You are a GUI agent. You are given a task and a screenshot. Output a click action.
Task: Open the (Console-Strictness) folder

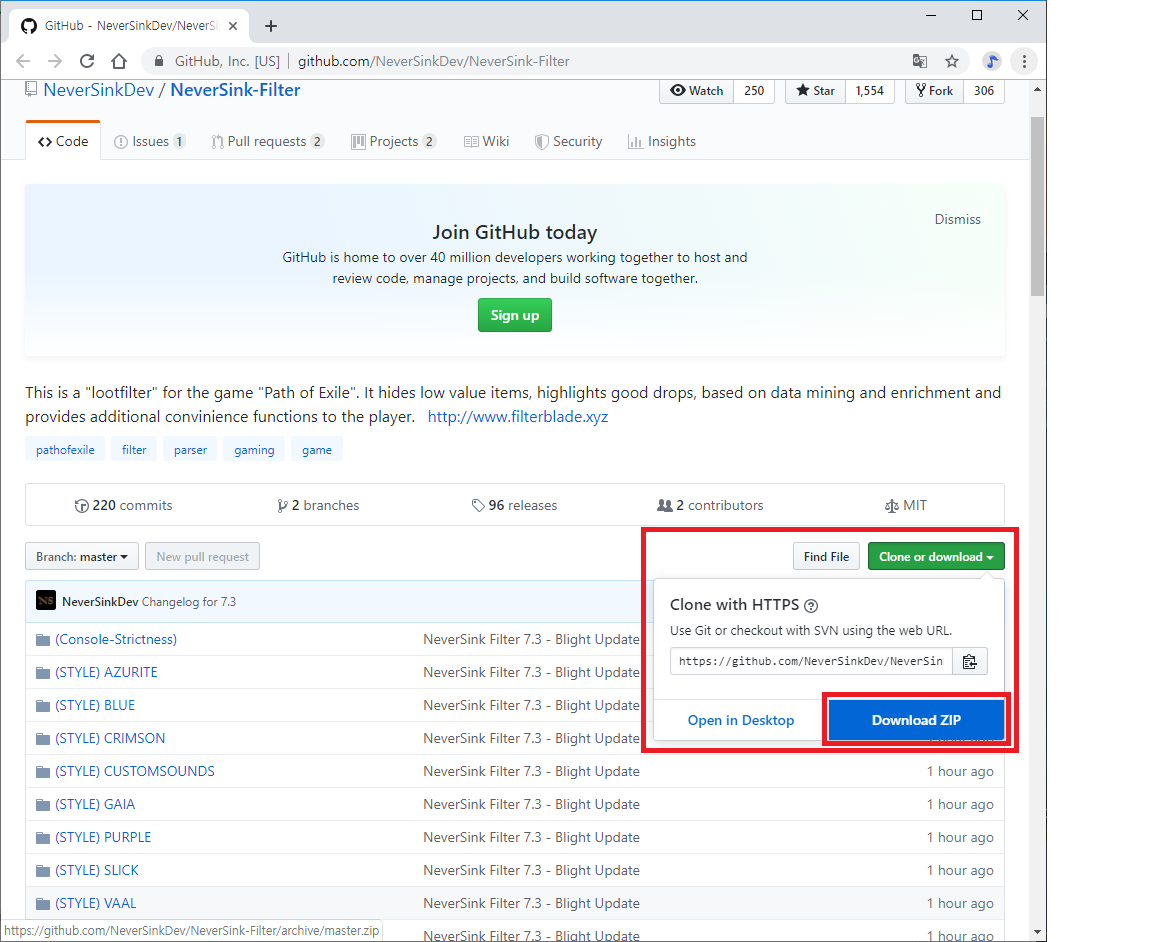point(116,639)
